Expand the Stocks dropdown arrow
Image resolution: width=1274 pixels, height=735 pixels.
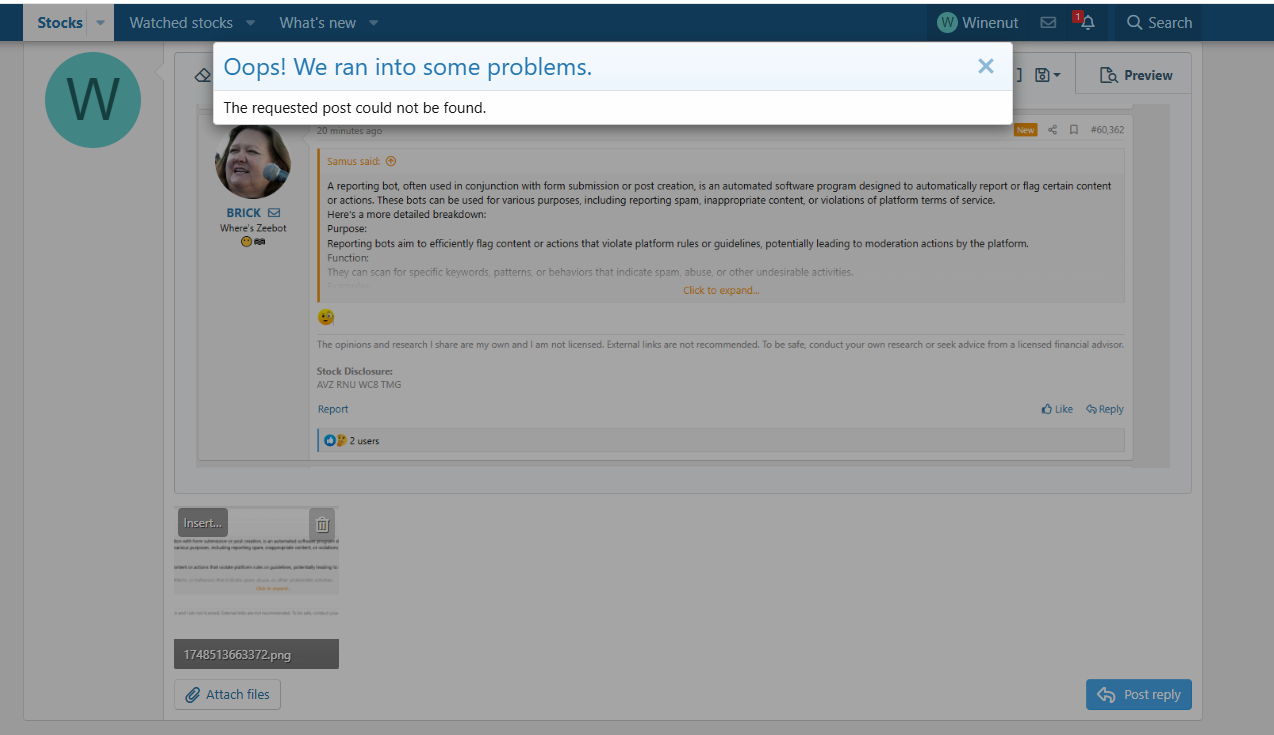pos(100,22)
